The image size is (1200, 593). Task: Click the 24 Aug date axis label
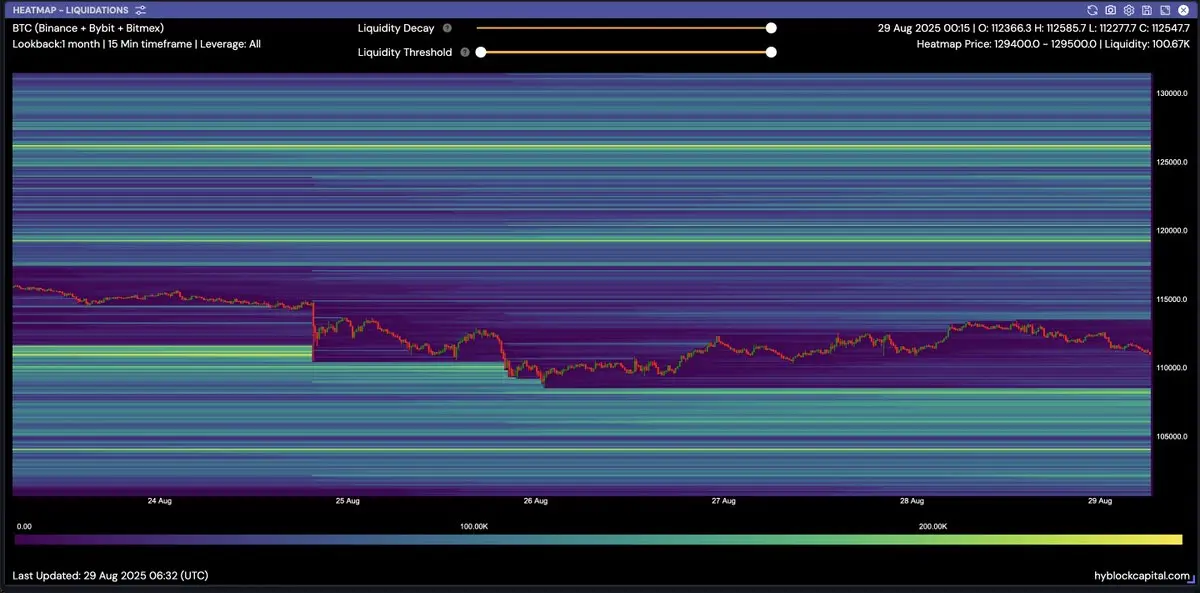[159, 501]
